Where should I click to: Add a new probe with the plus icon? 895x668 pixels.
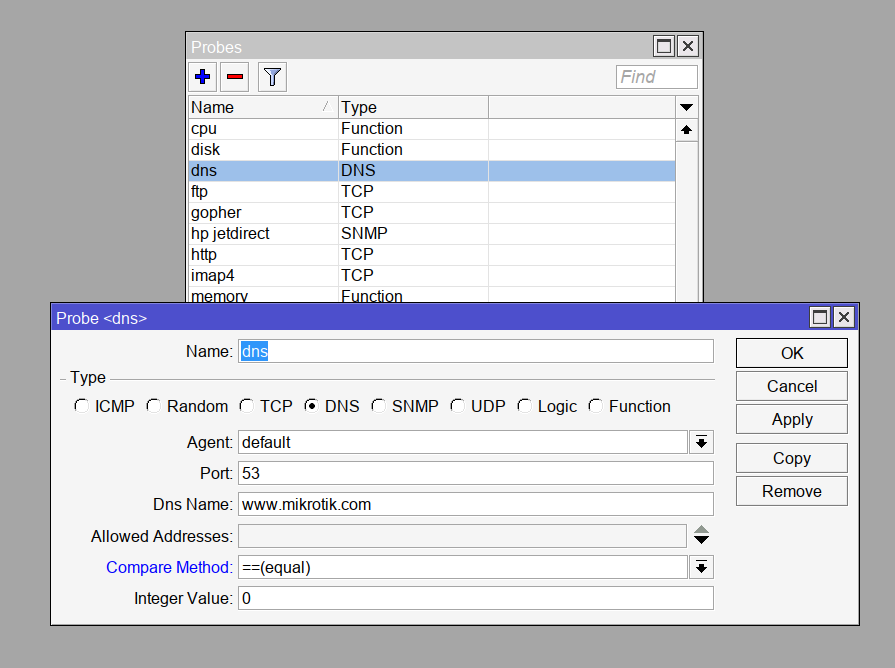(x=203, y=77)
